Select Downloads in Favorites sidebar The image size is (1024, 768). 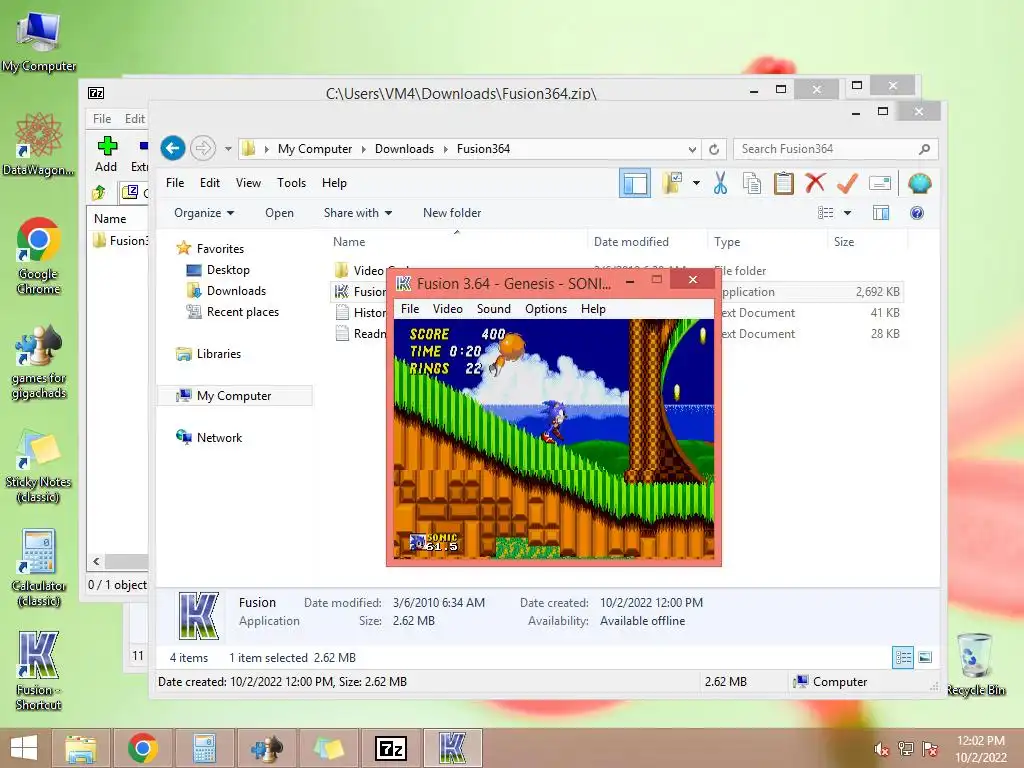click(236, 291)
